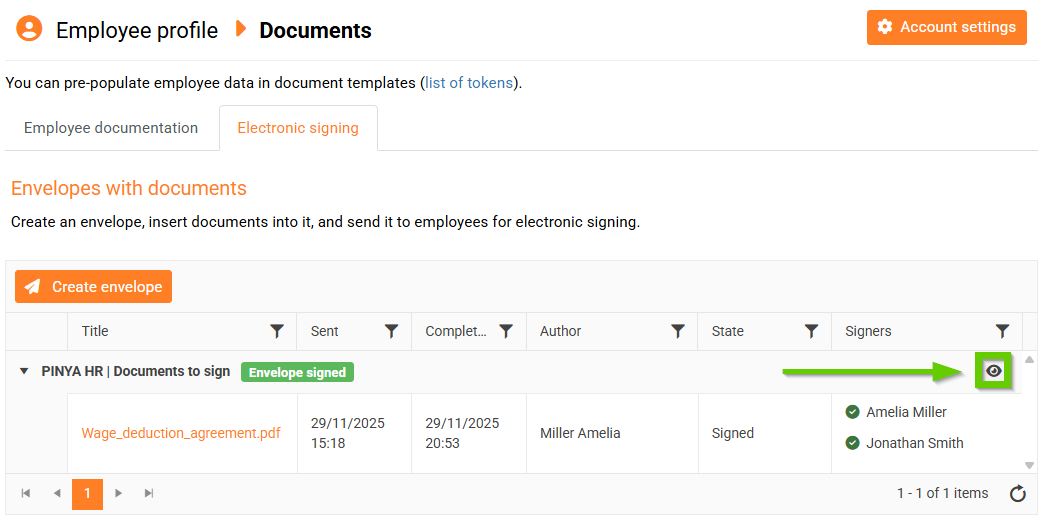Image resolution: width=1043 pixels, height=522 pixels.
Task: Open the State column filter
Action: (x=812, y=331)
